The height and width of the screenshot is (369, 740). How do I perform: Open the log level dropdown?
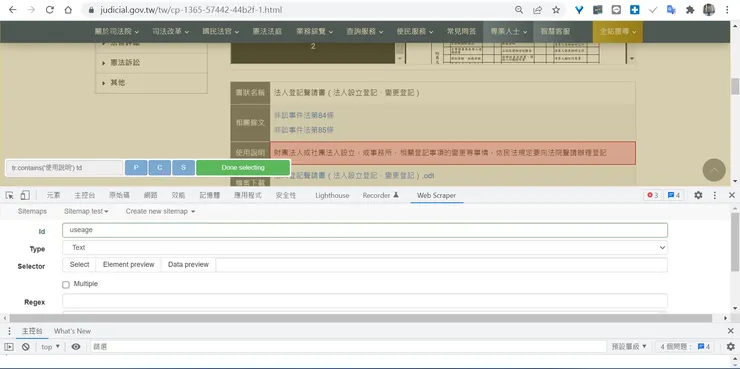click(629, 347)
